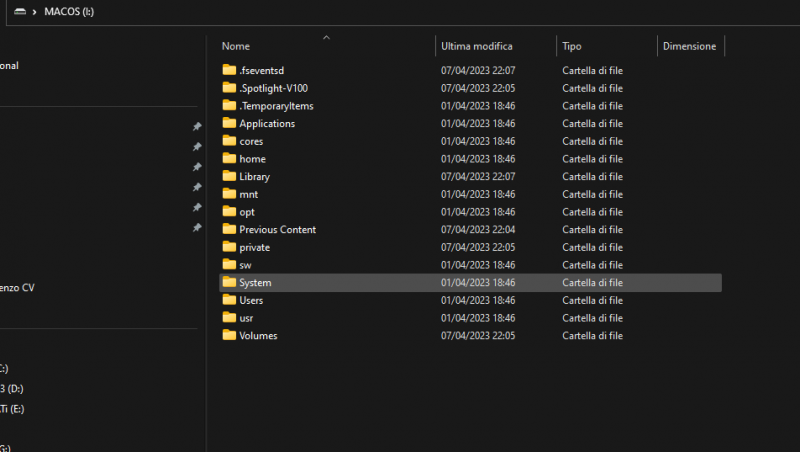Click the Volumes folder icon
The width and height of the screenshot is (800, 452).
(229, 335)
